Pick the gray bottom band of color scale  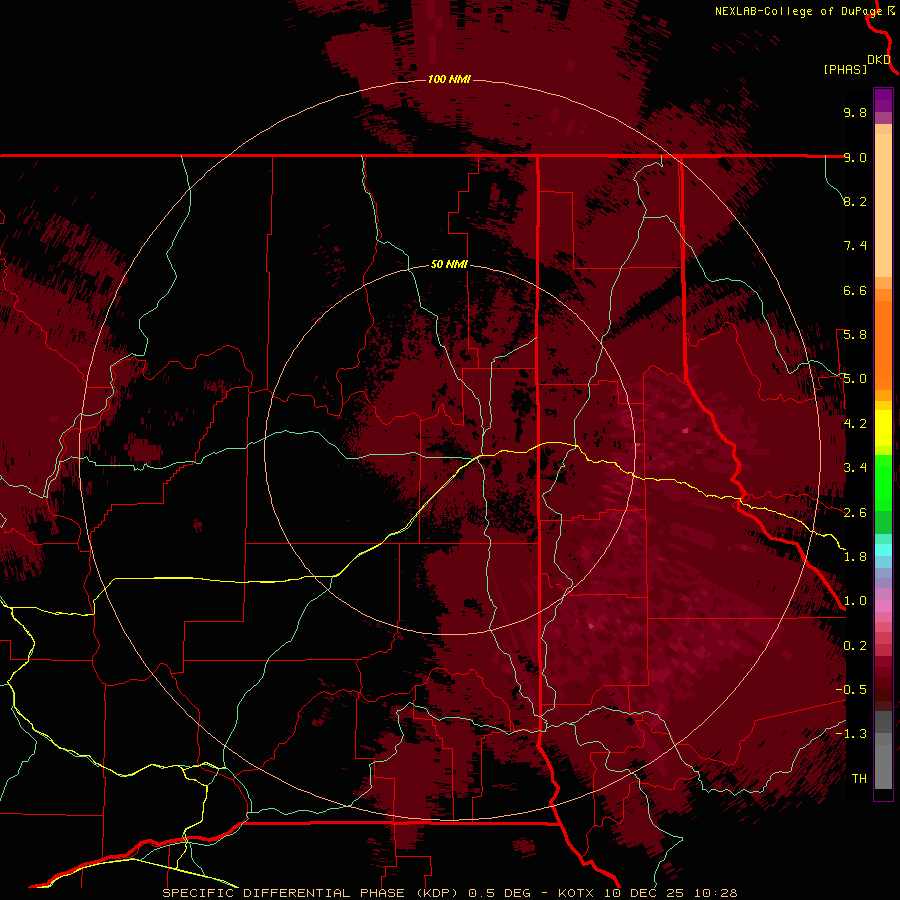point(883,763)
